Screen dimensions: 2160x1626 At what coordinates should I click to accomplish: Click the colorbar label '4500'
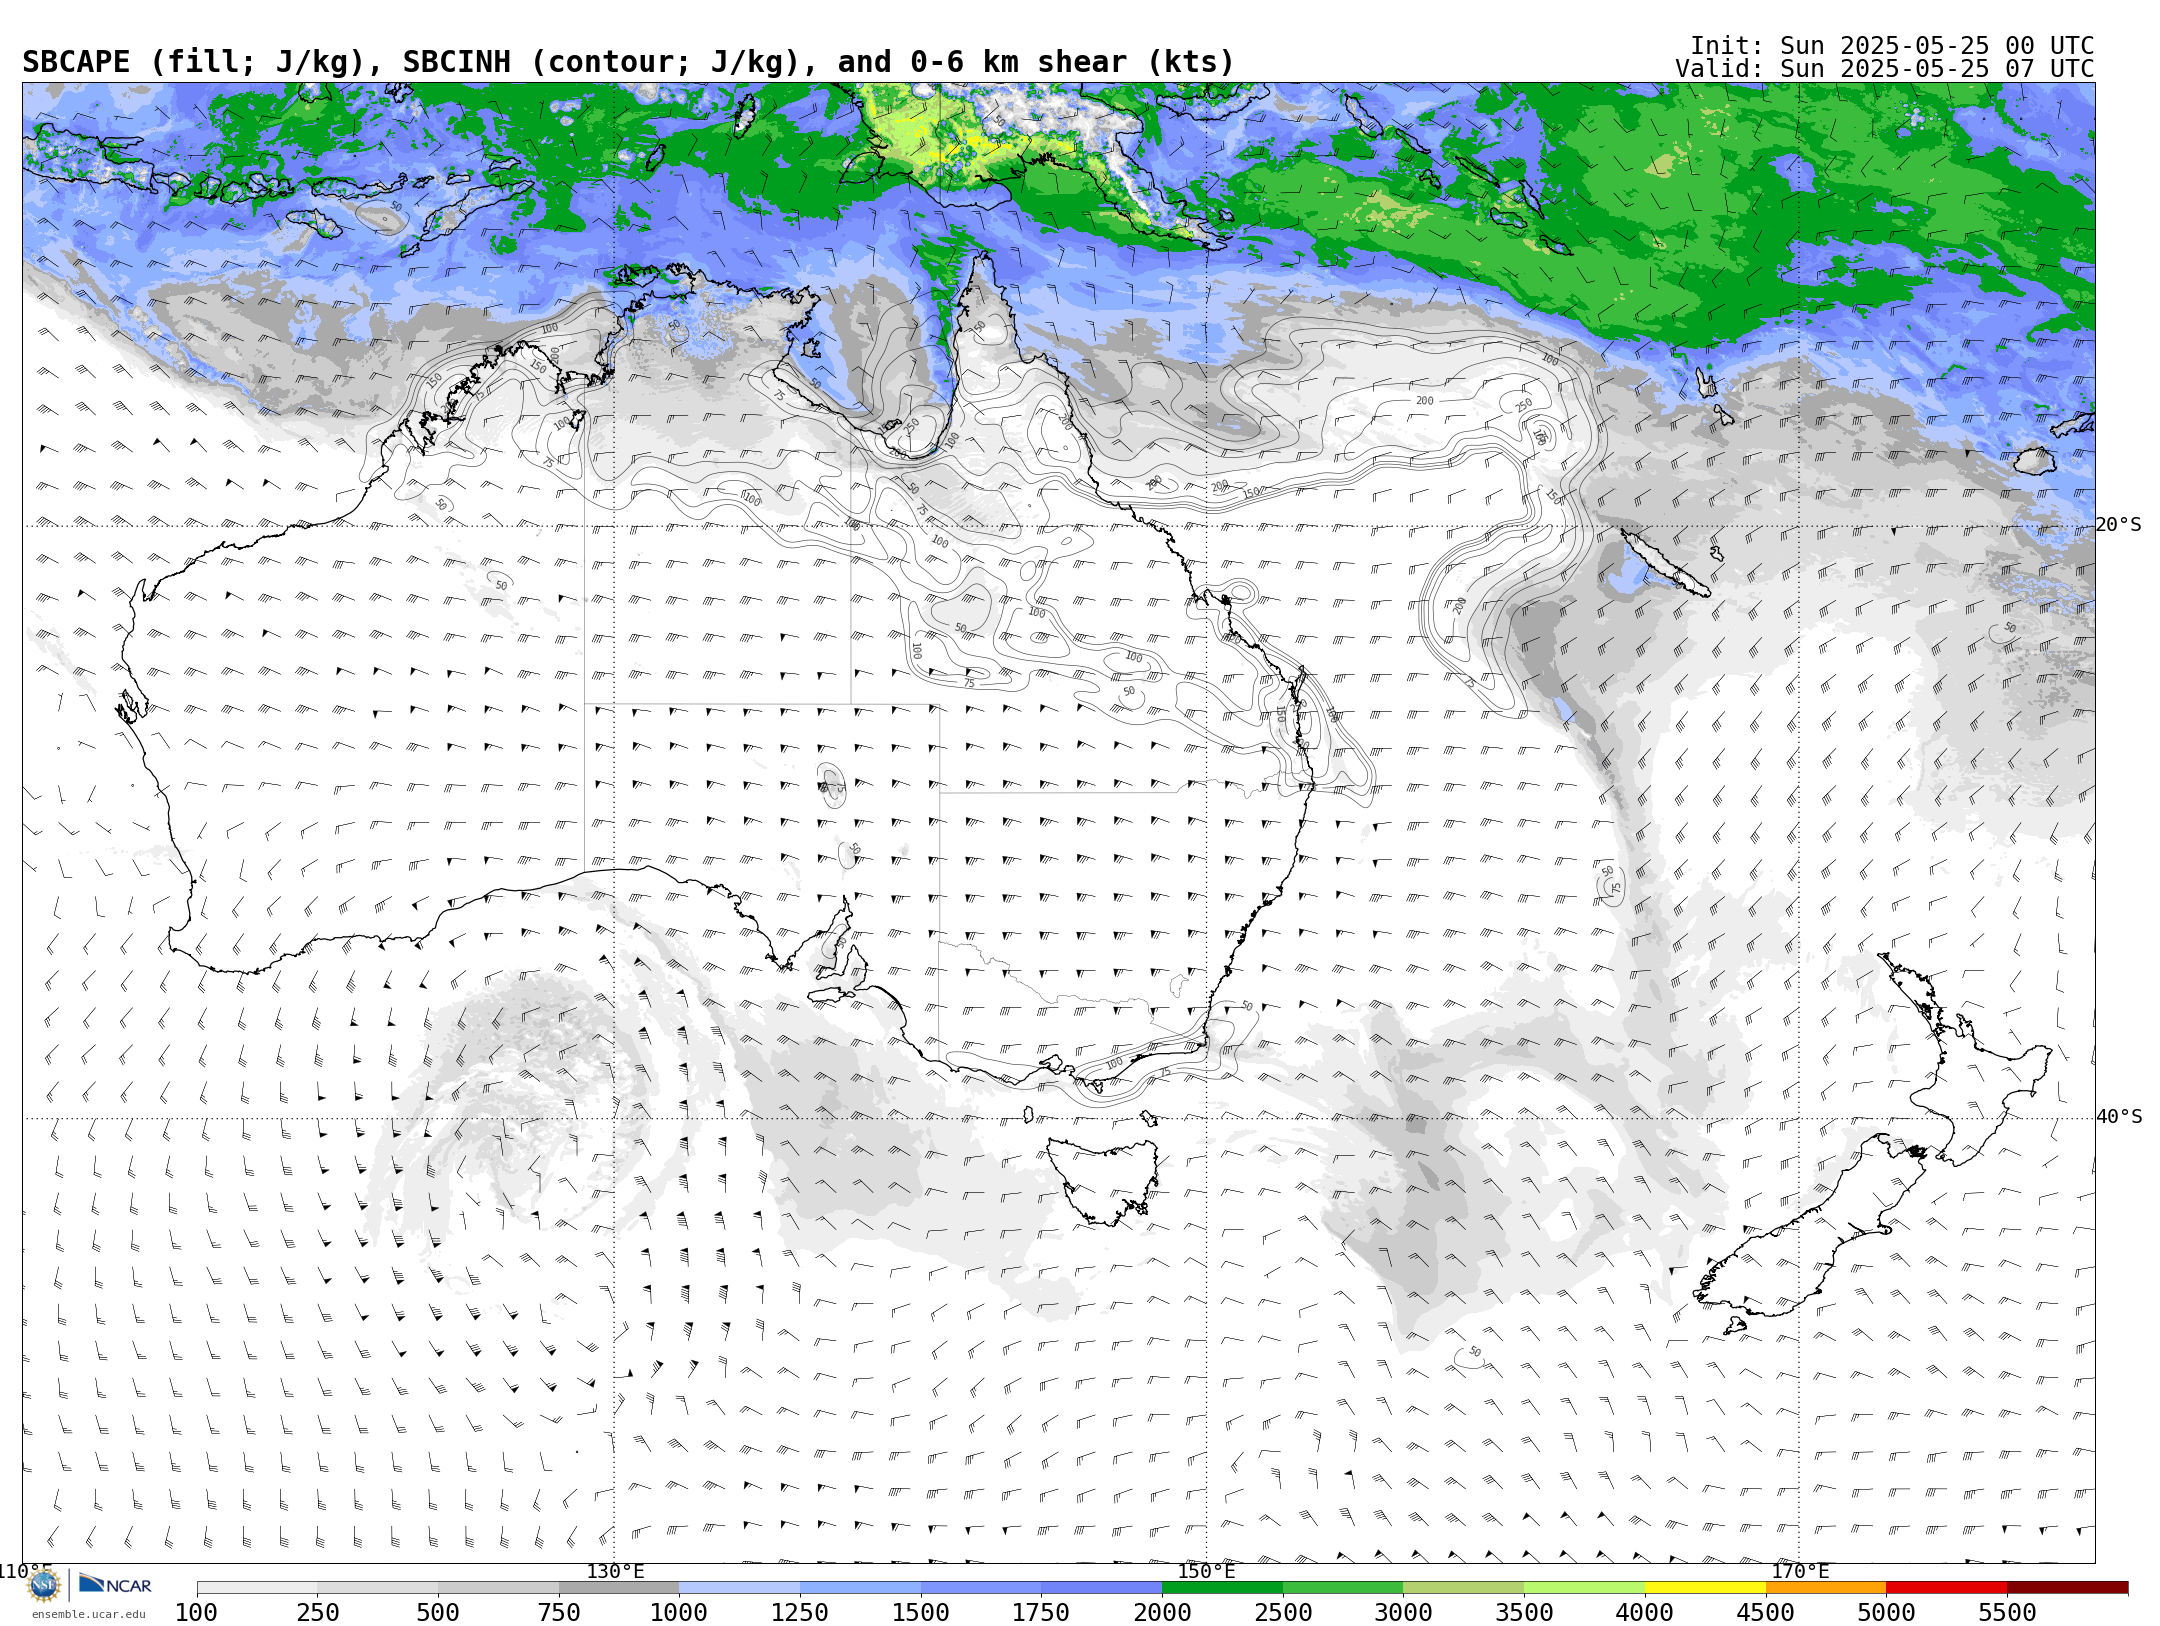point(1766,1613)
